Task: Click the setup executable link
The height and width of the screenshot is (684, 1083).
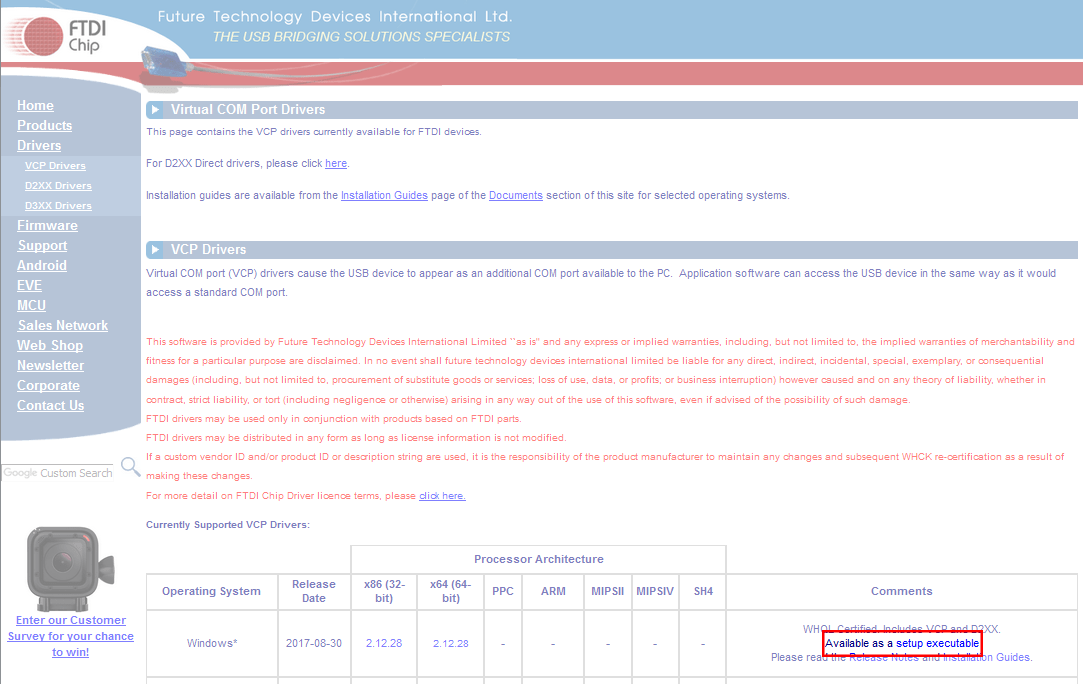Action: coord(937,643)
